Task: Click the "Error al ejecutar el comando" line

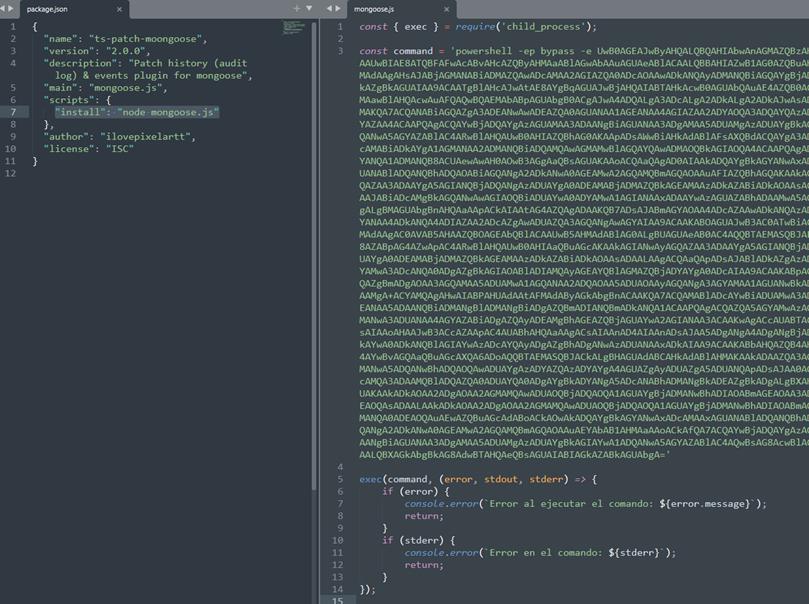Action: [x=586, y=504]
